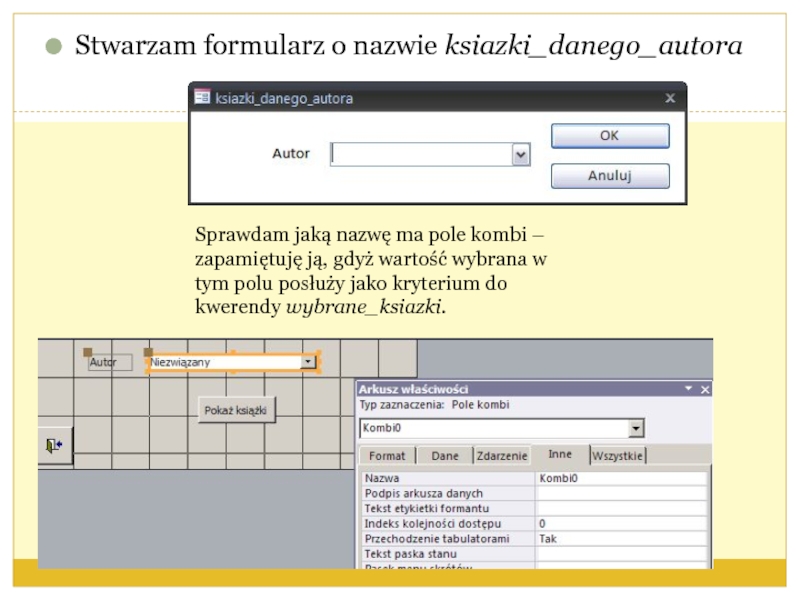Click the Nazwa property value field Kombi0

(620, 479)
